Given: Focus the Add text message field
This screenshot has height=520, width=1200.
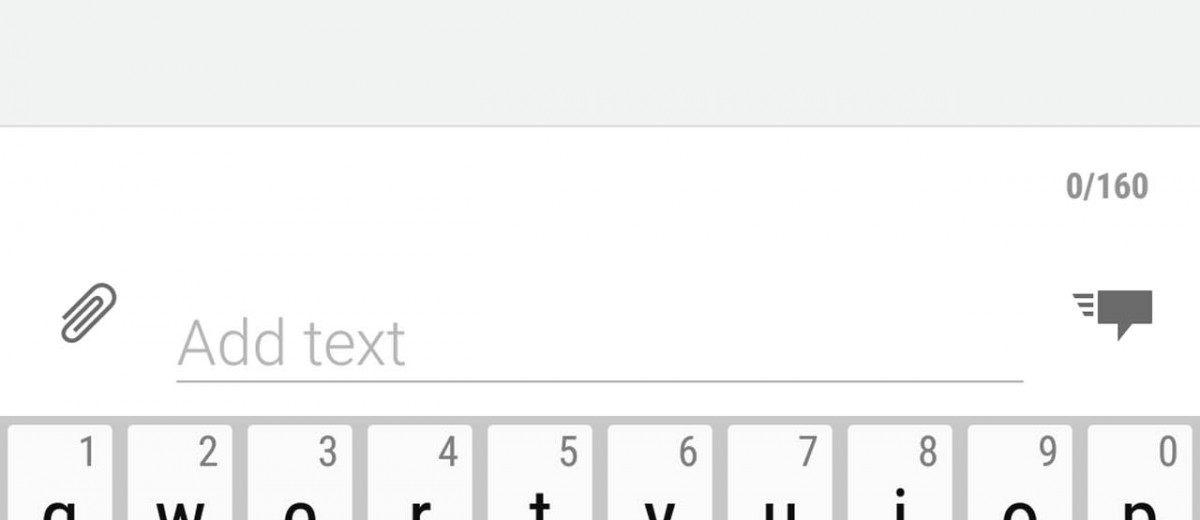Looking at the screenshot, I should click(600, 344).
